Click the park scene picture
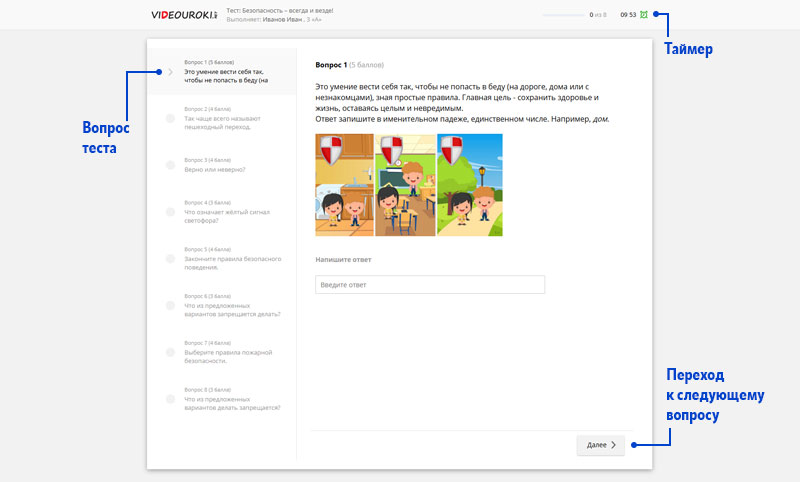 point(470,185)
